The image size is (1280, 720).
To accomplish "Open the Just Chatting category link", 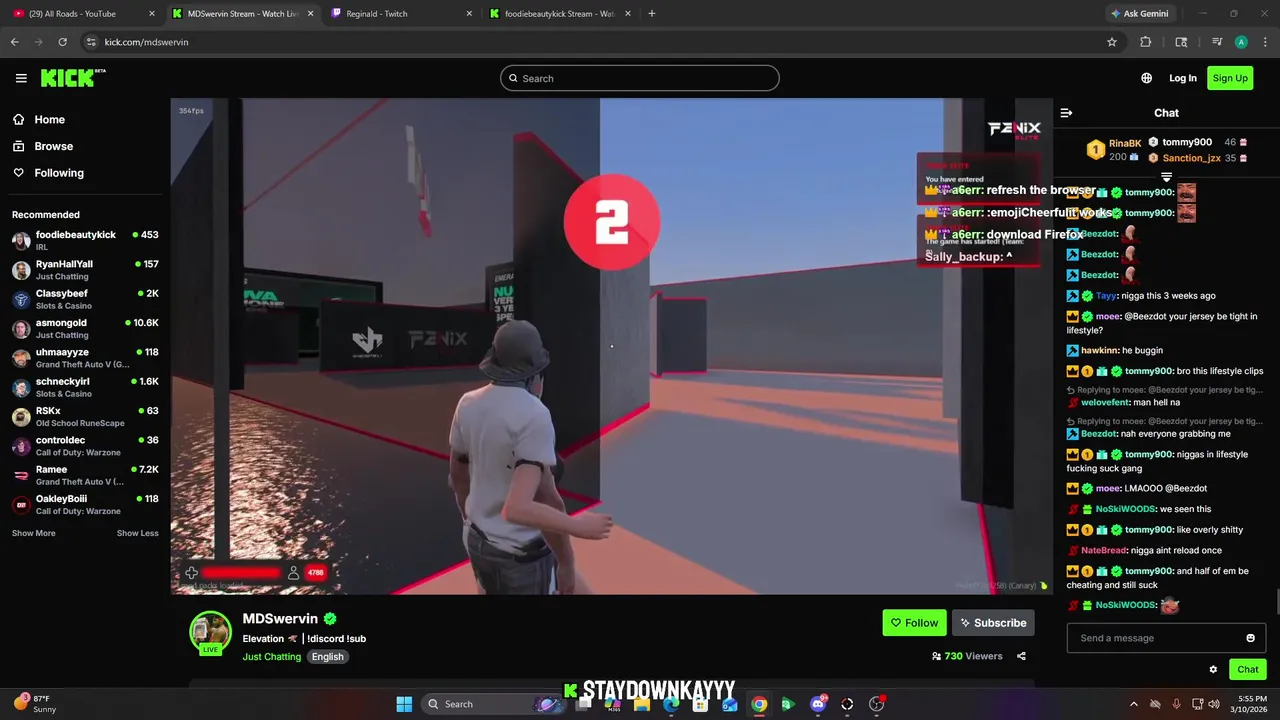I will pyautogui.click(x=271, y=657).
